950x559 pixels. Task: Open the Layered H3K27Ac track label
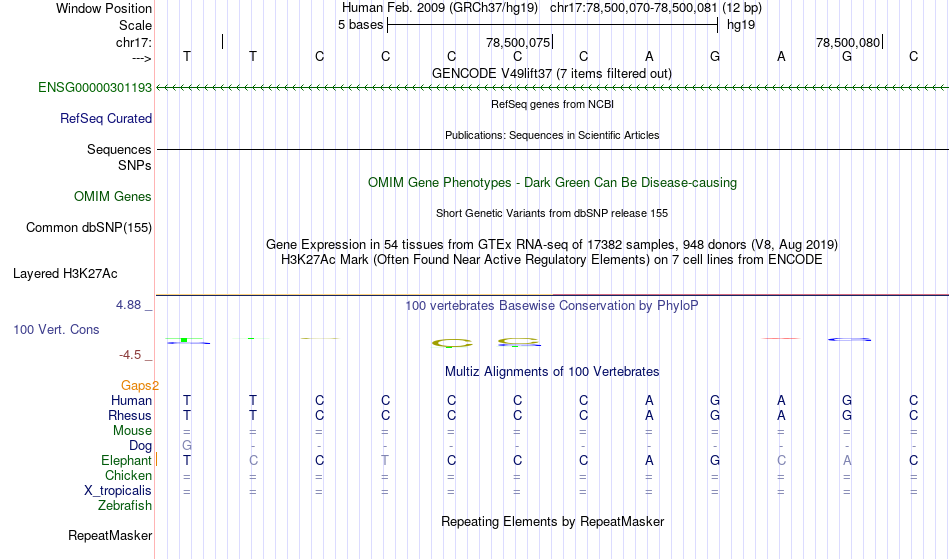pos(65,273)
